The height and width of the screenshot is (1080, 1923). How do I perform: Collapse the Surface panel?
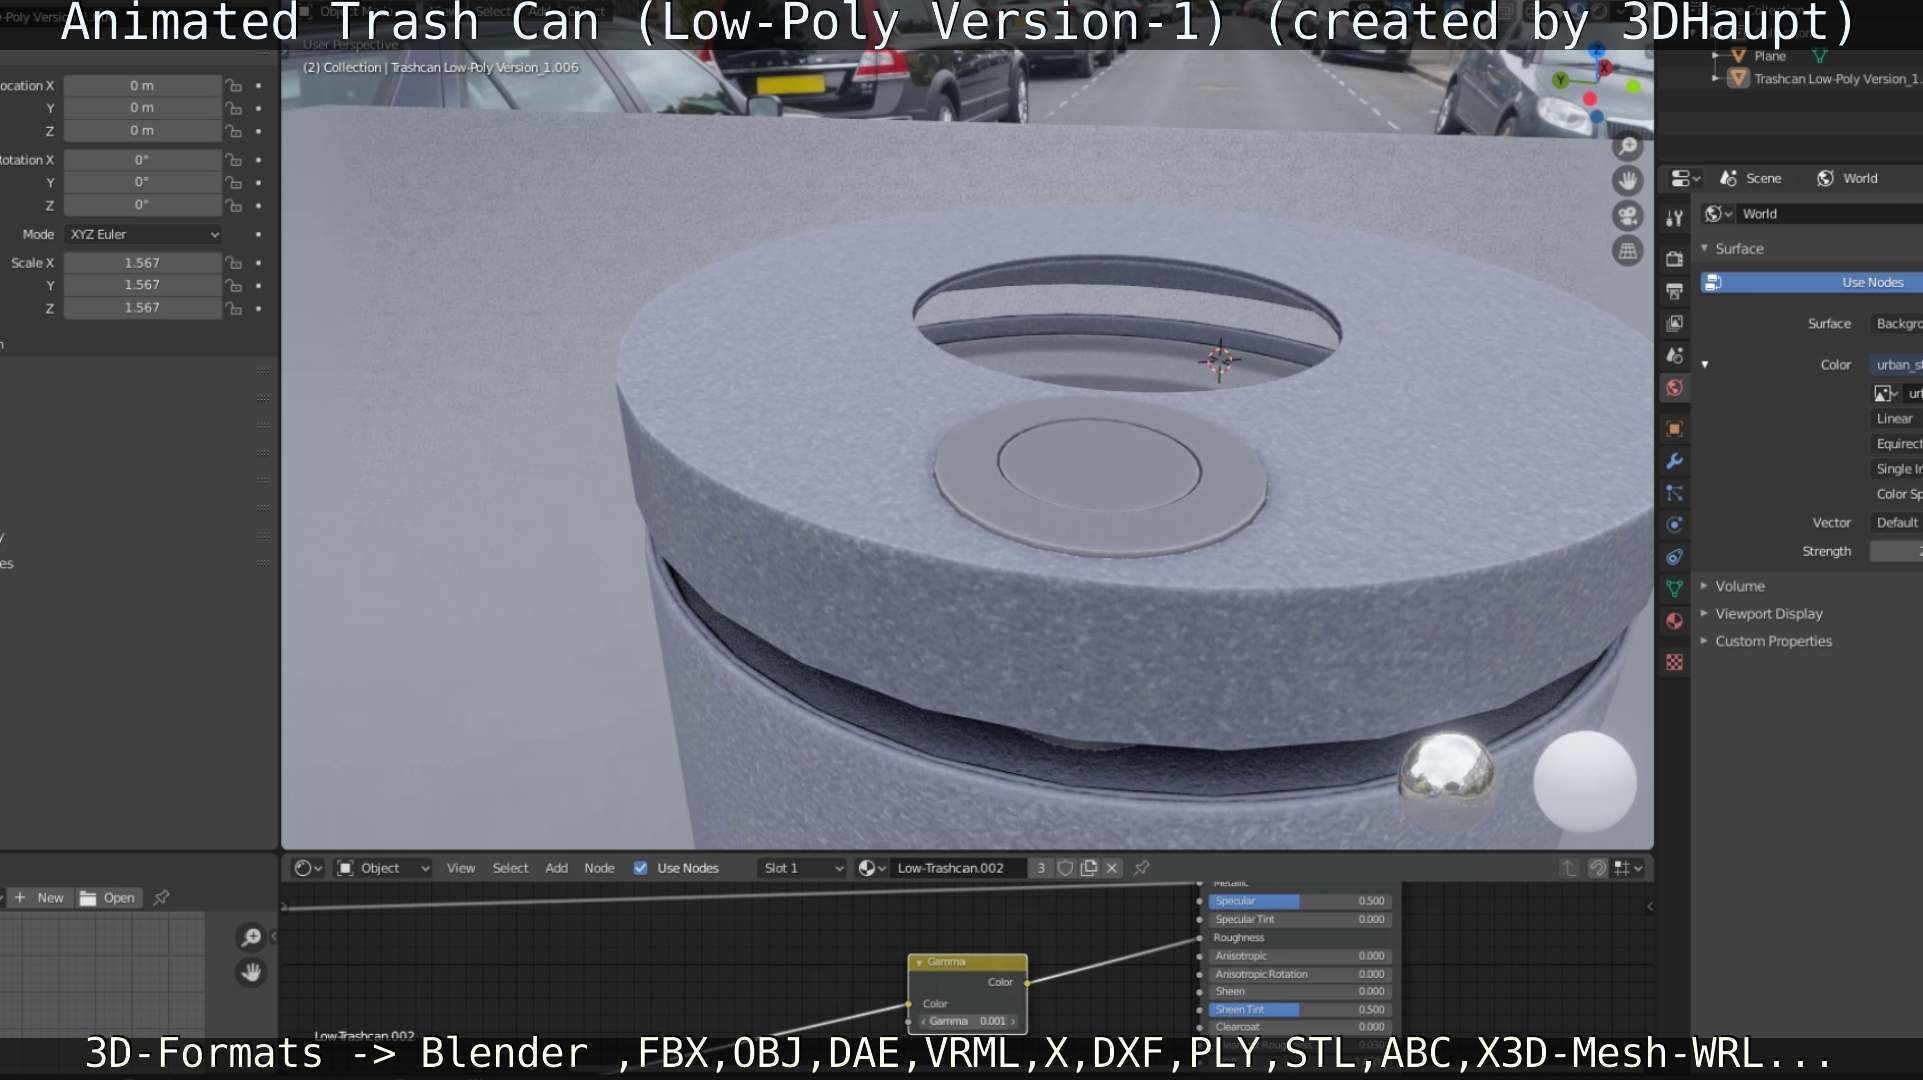pos(1738,249)
